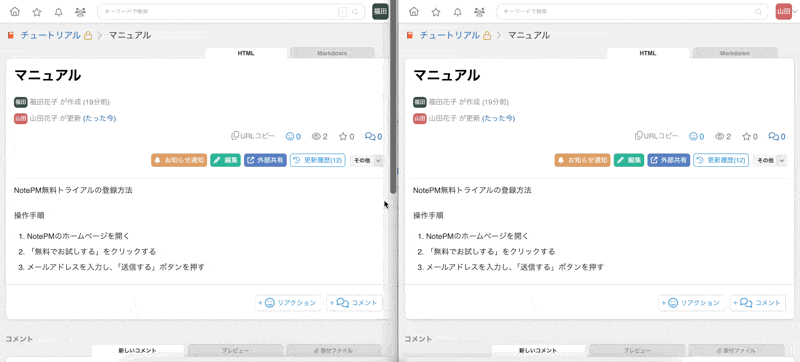Click magnifier search icon in left window
The height and width of the screenshot is (362, 800).
point(356,11)
